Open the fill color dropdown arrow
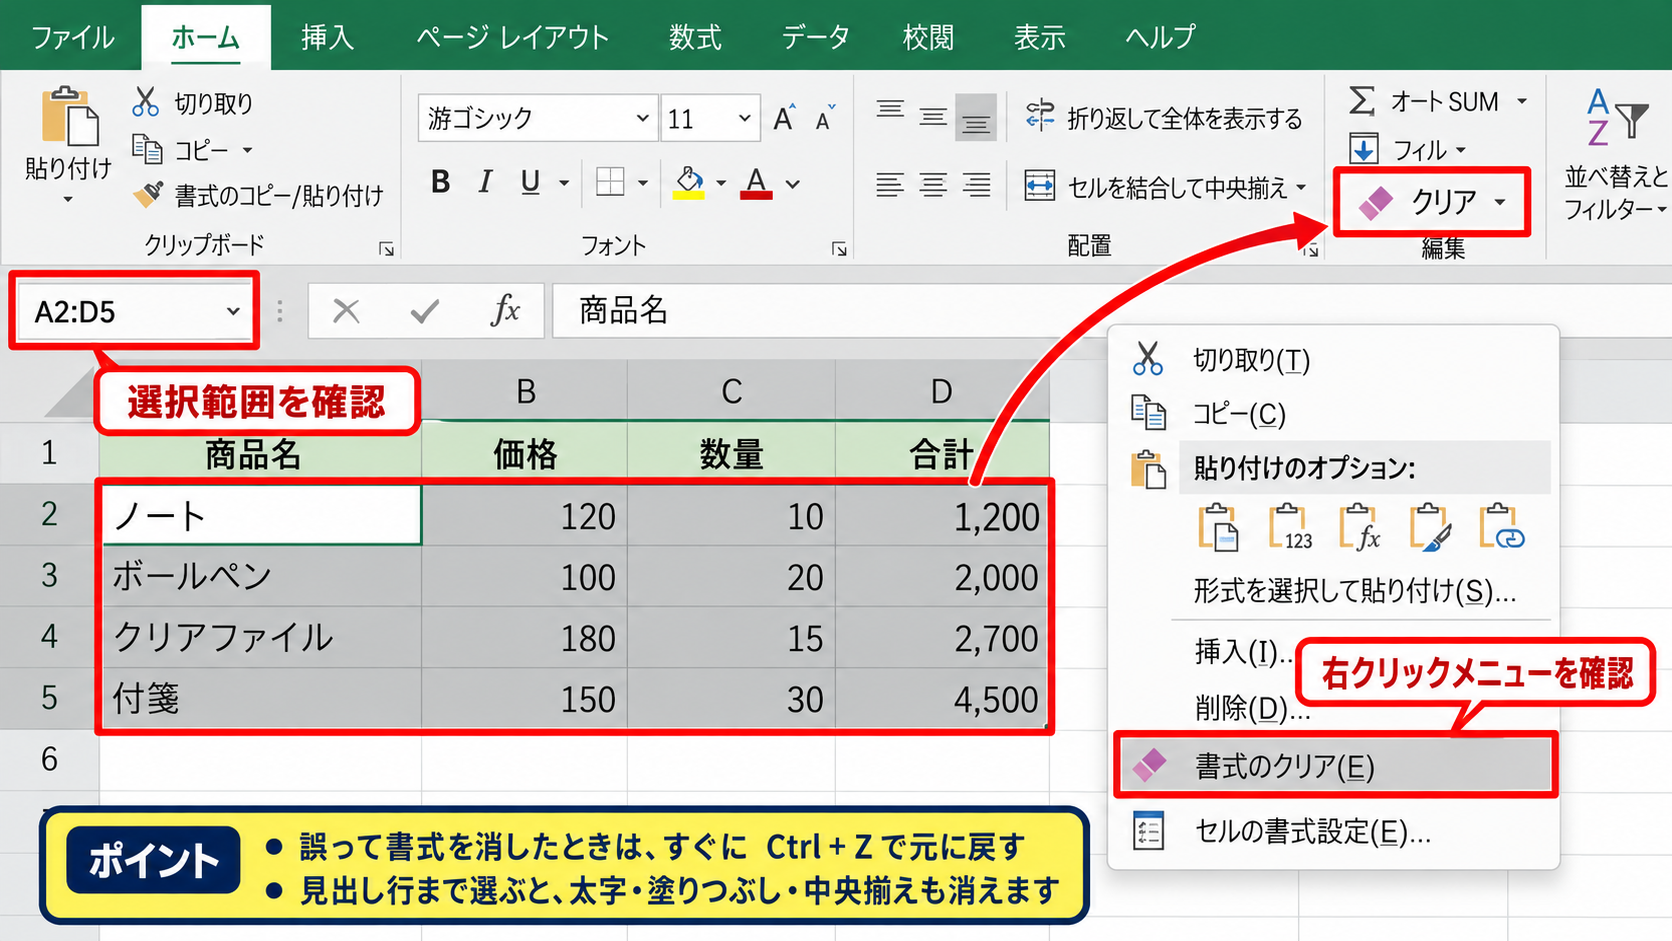 pos(720,184)
